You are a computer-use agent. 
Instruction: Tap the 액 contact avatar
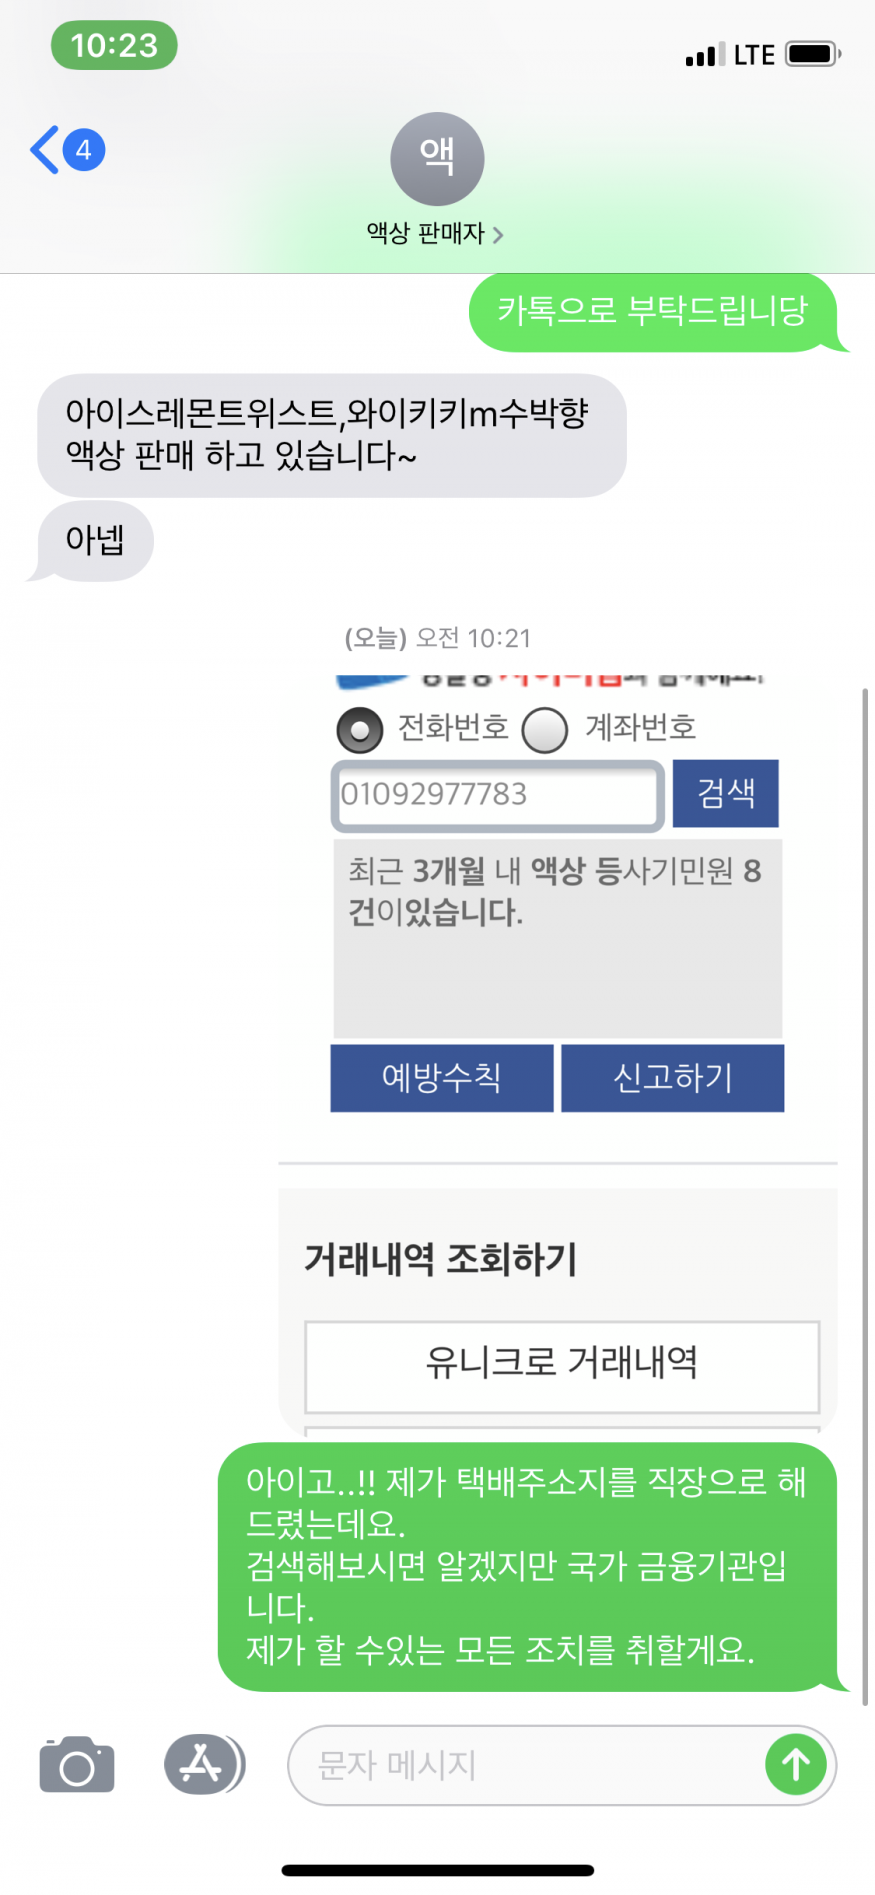pyautogui.click(x=437, y=159)
